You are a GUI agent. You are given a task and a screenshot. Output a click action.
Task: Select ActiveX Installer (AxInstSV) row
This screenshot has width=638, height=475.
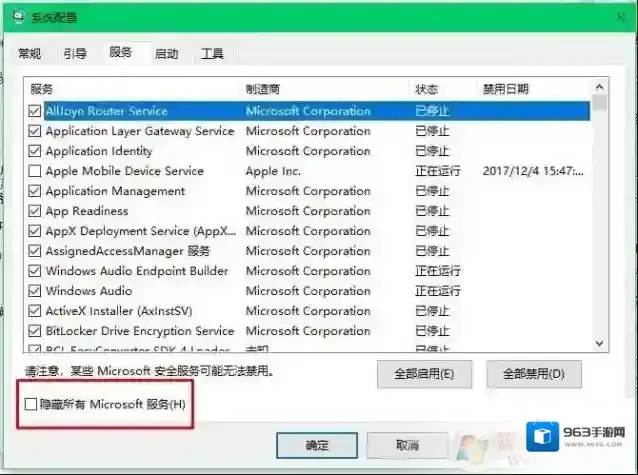pyautogui.click(x=309, y=311)
